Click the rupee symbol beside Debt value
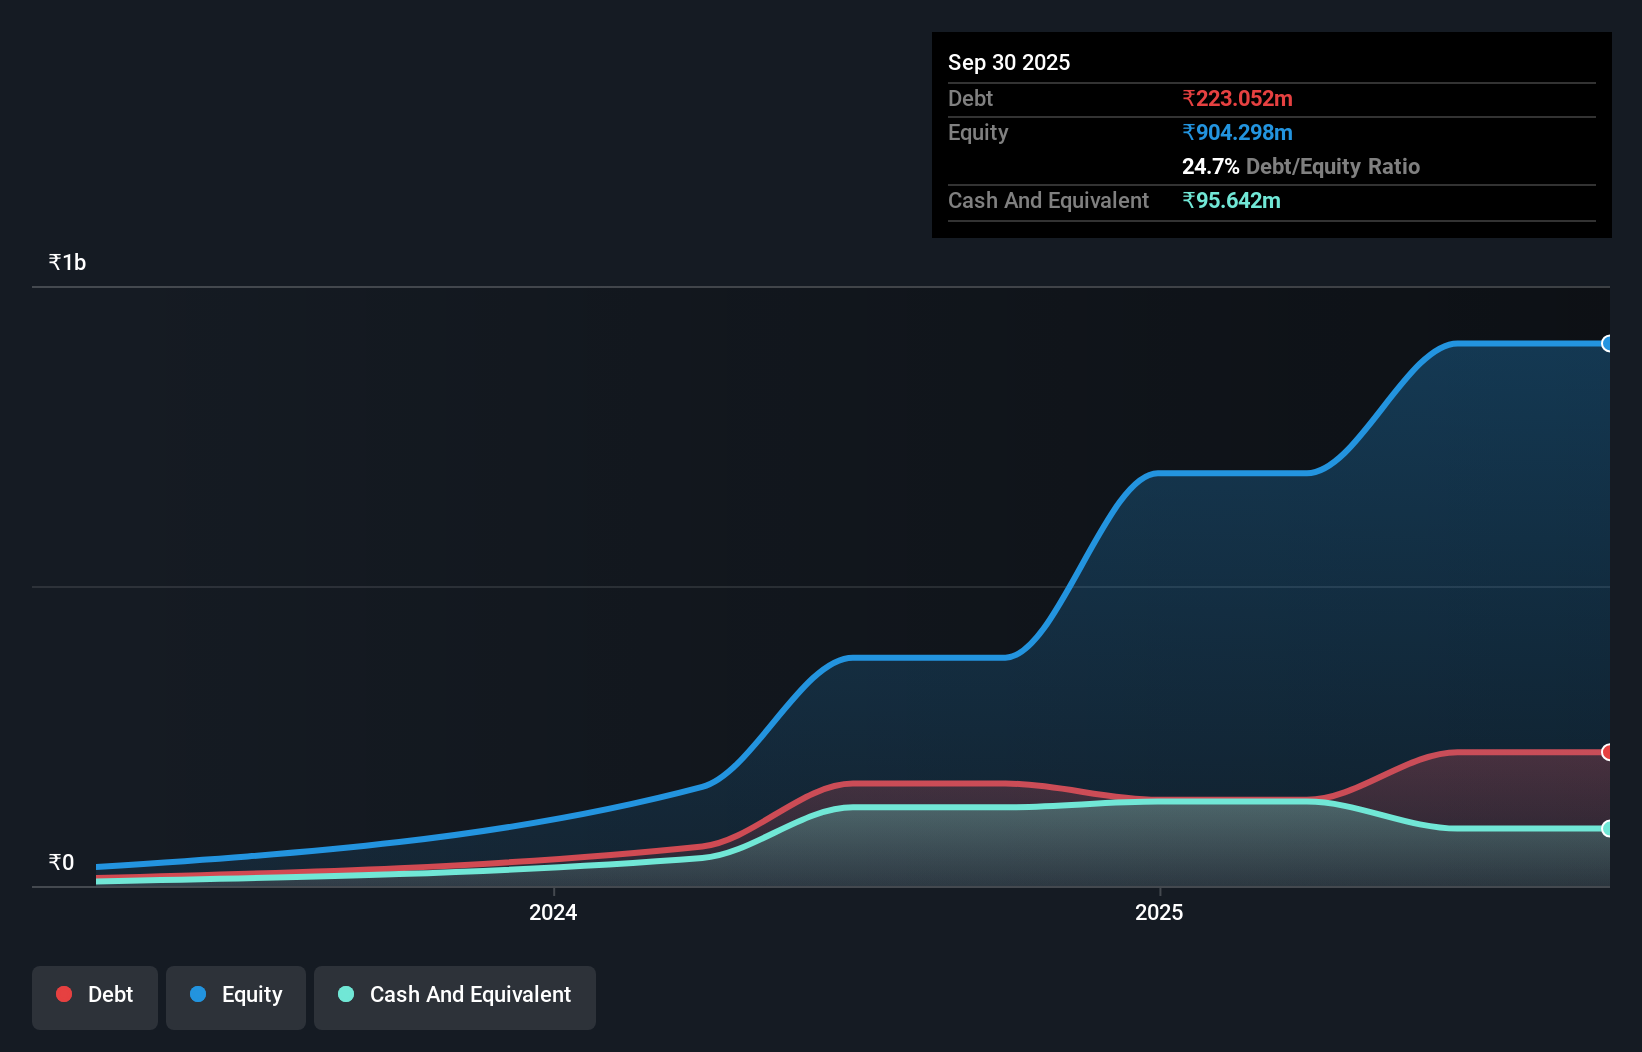 [x=1189, y=98]
